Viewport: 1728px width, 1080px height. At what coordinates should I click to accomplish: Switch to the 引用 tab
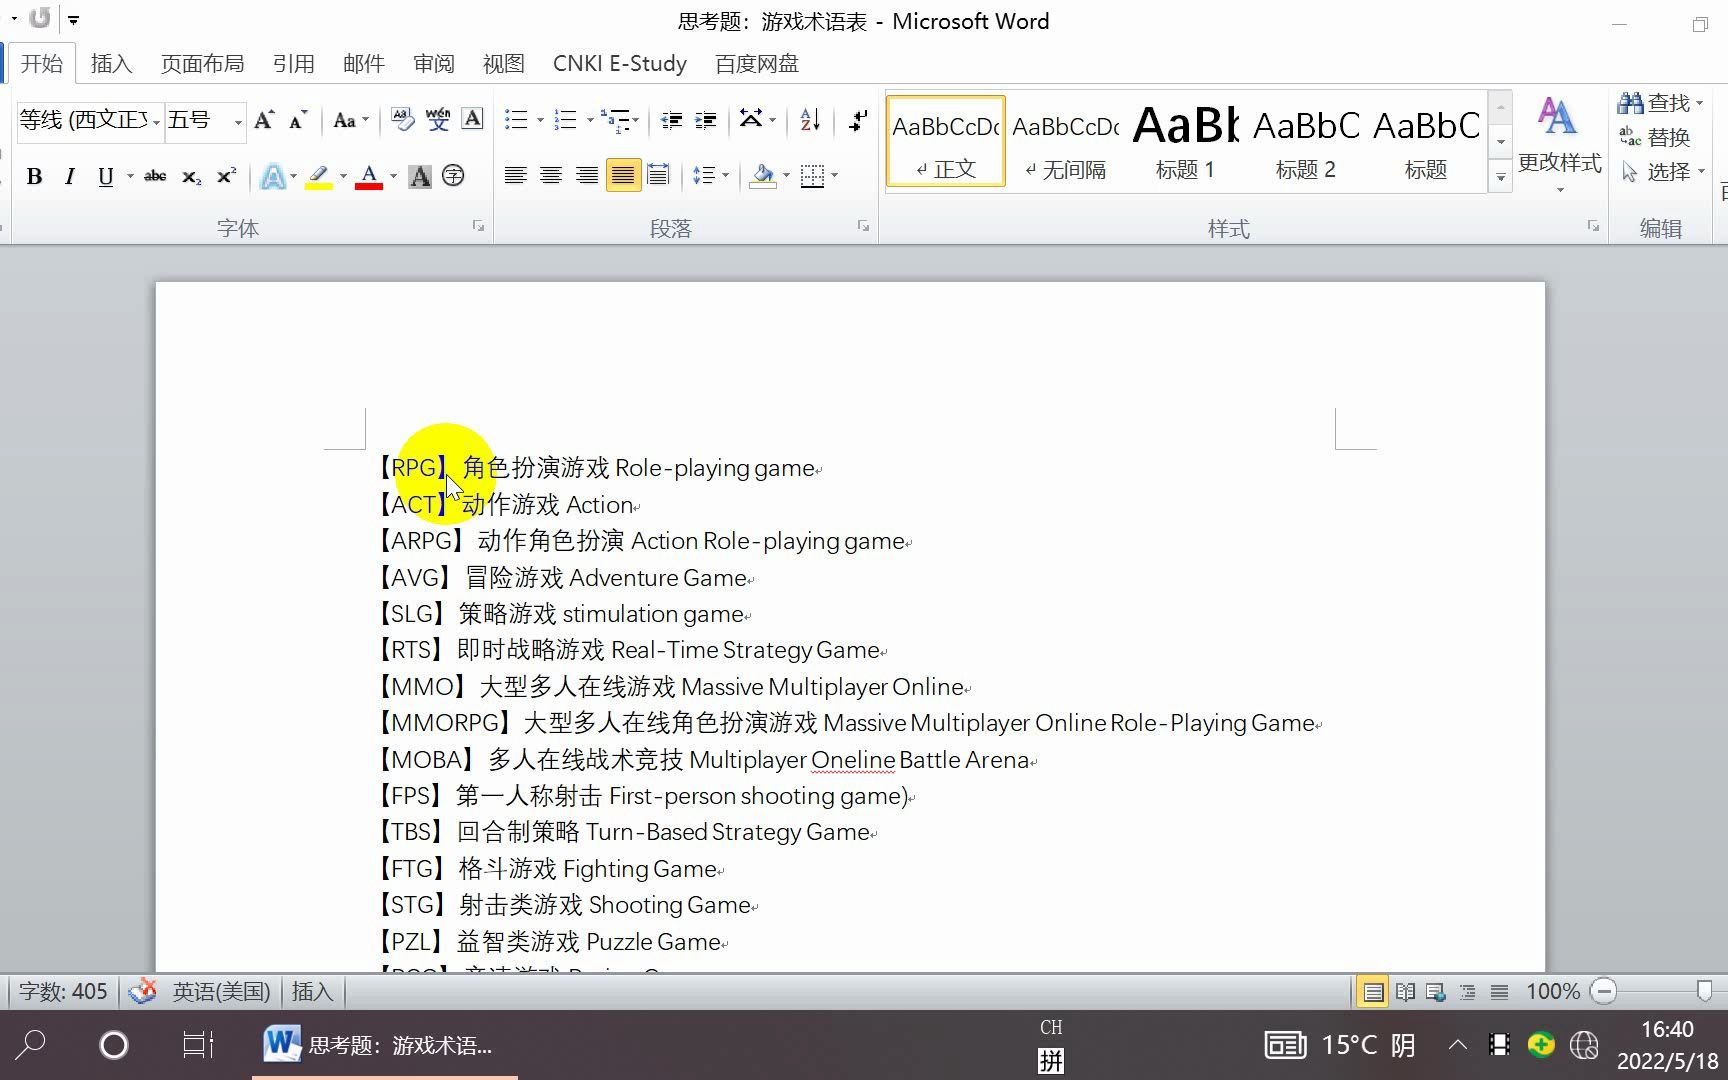(x=293, y=64)
